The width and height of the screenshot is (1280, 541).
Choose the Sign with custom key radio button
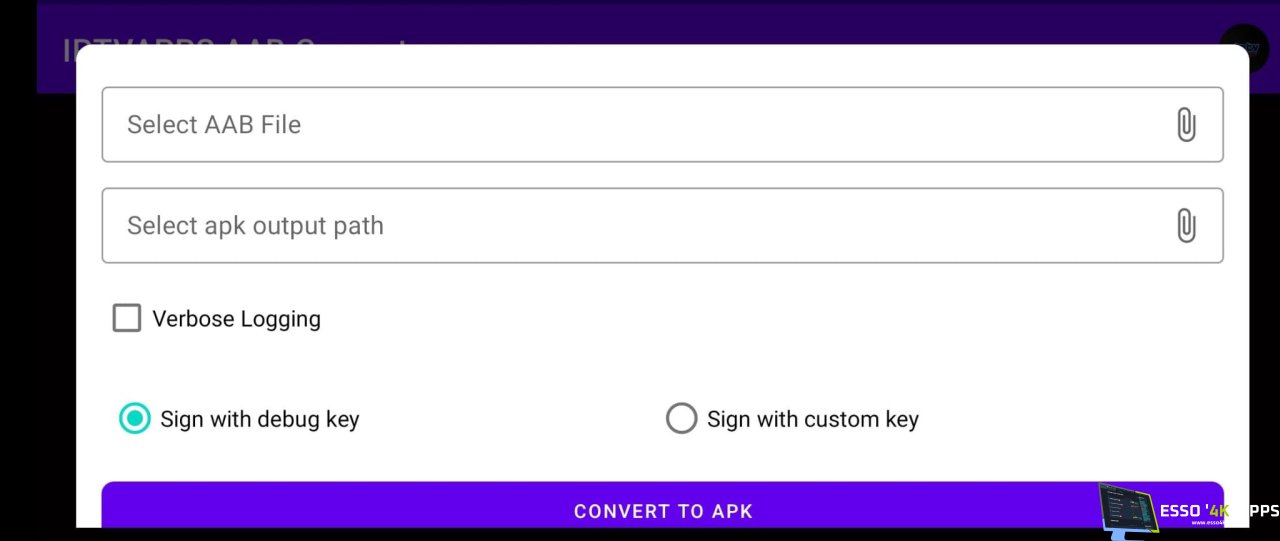tap(681, 418)
